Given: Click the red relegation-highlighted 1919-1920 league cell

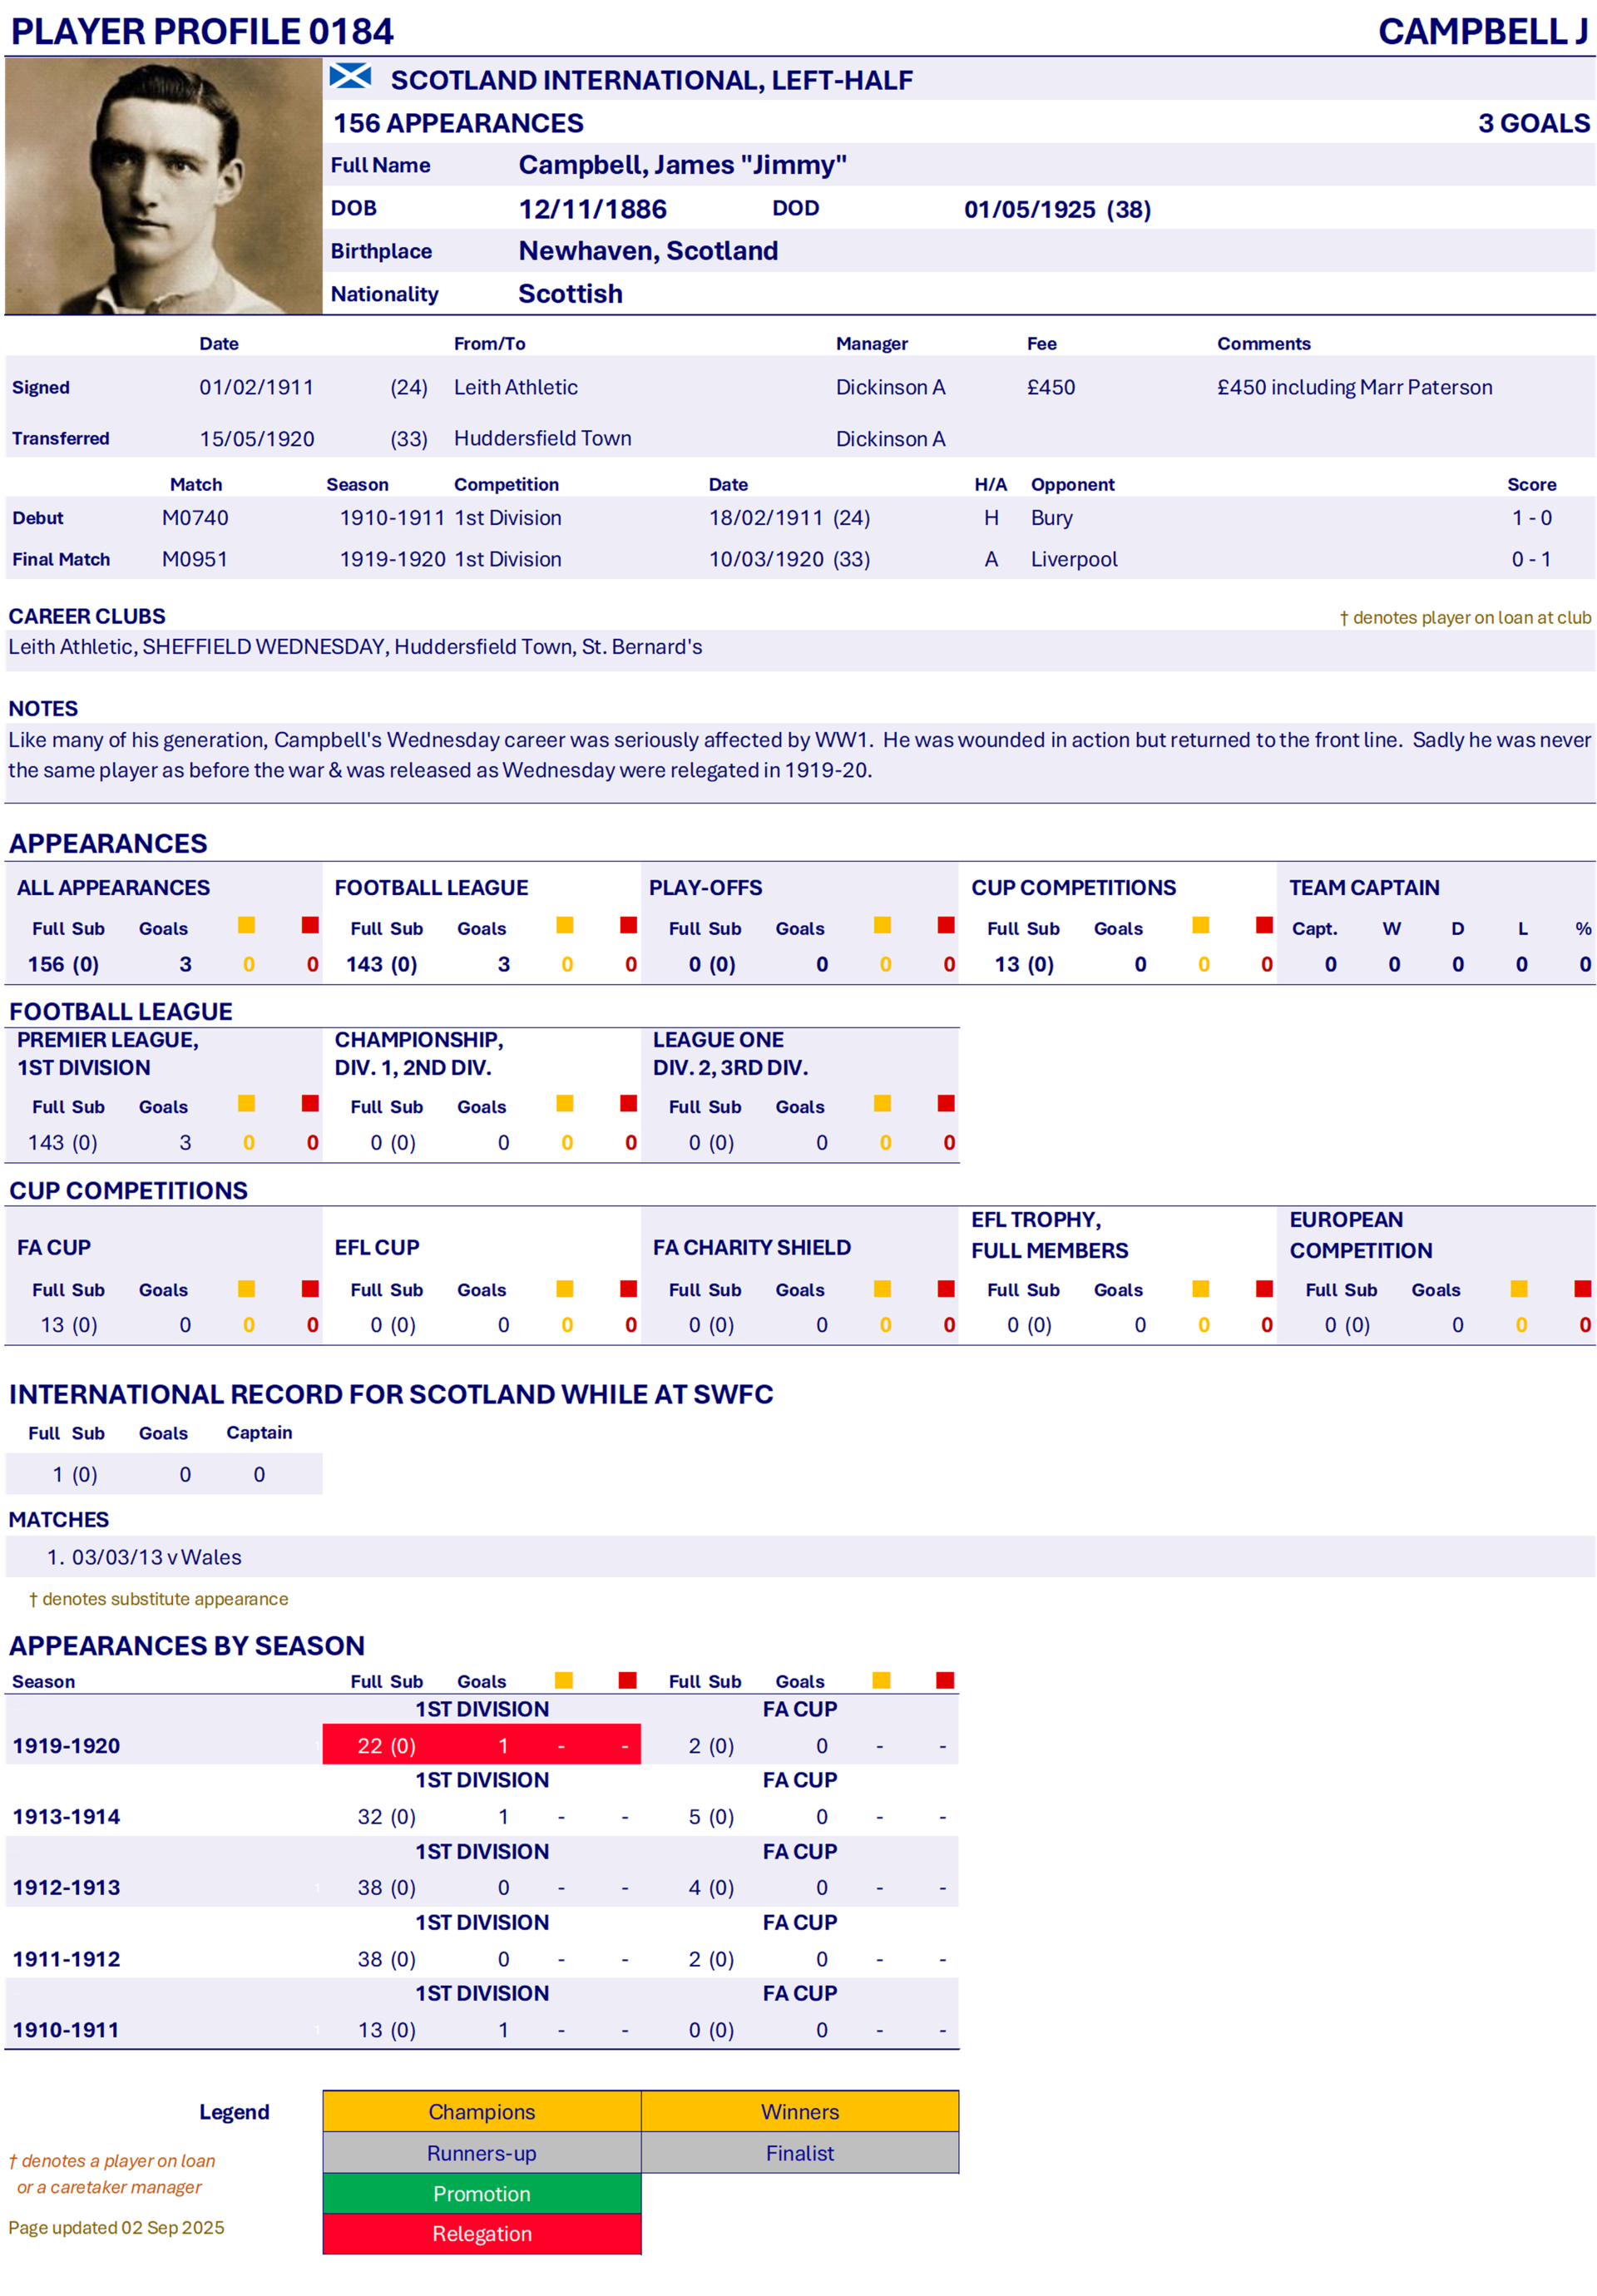Looking at the screenshot, I should (481, 1745).
